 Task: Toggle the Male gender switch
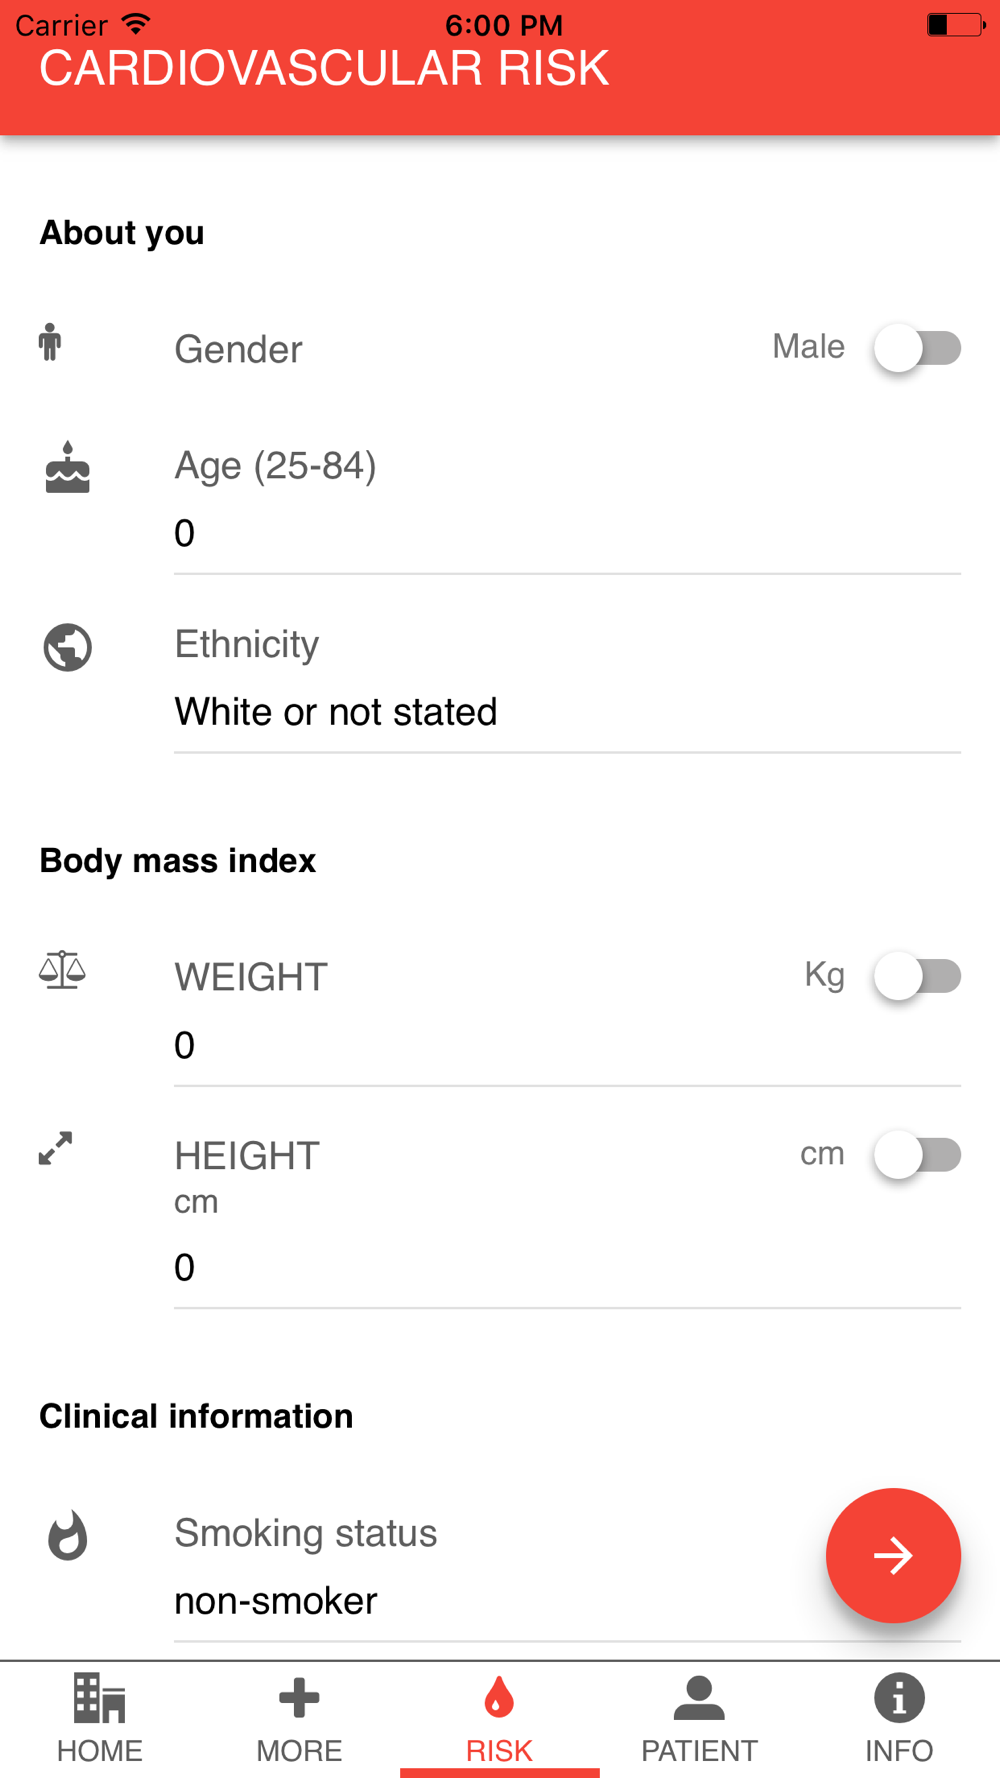click(917, 348)
